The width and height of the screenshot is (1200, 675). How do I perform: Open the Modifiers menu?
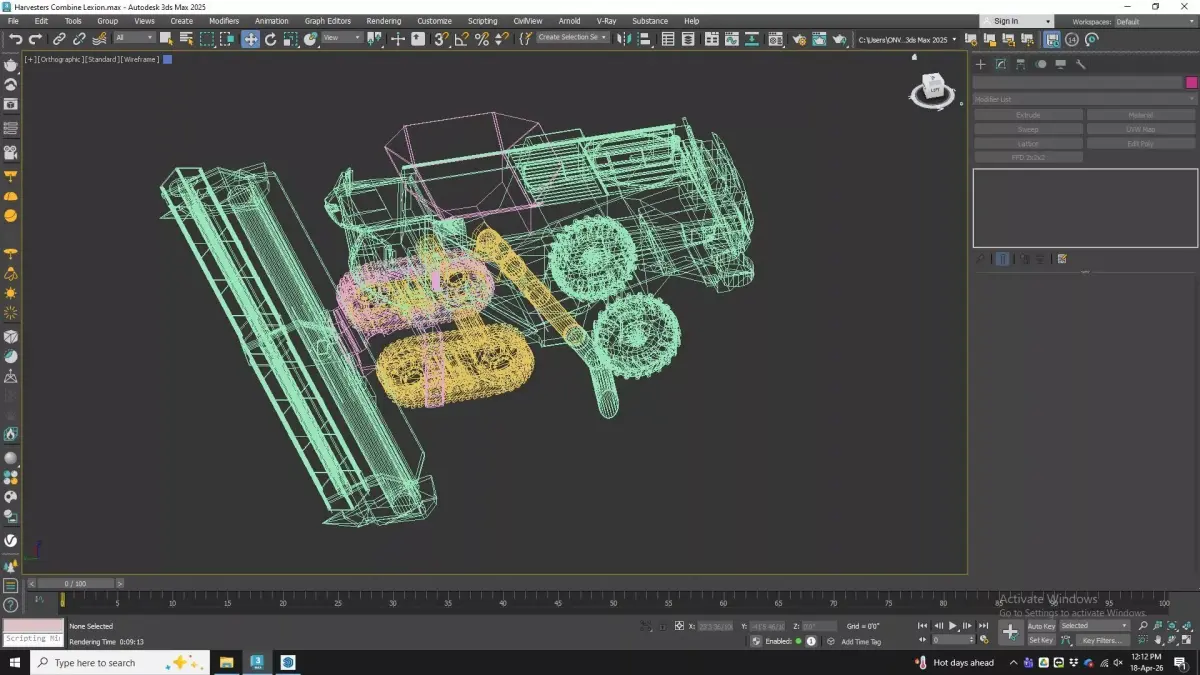(224, 21)
